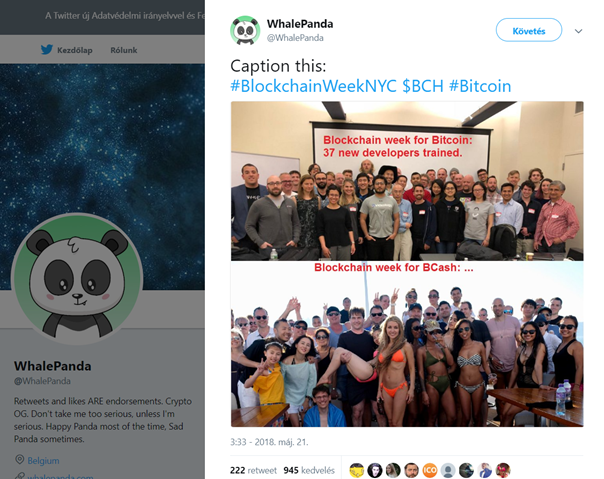Click the tweet timestamp 3:33 - 2018. máj. 21.
Image resolution: width=604 pixels, height=479 pixels.
click(269, 442)
